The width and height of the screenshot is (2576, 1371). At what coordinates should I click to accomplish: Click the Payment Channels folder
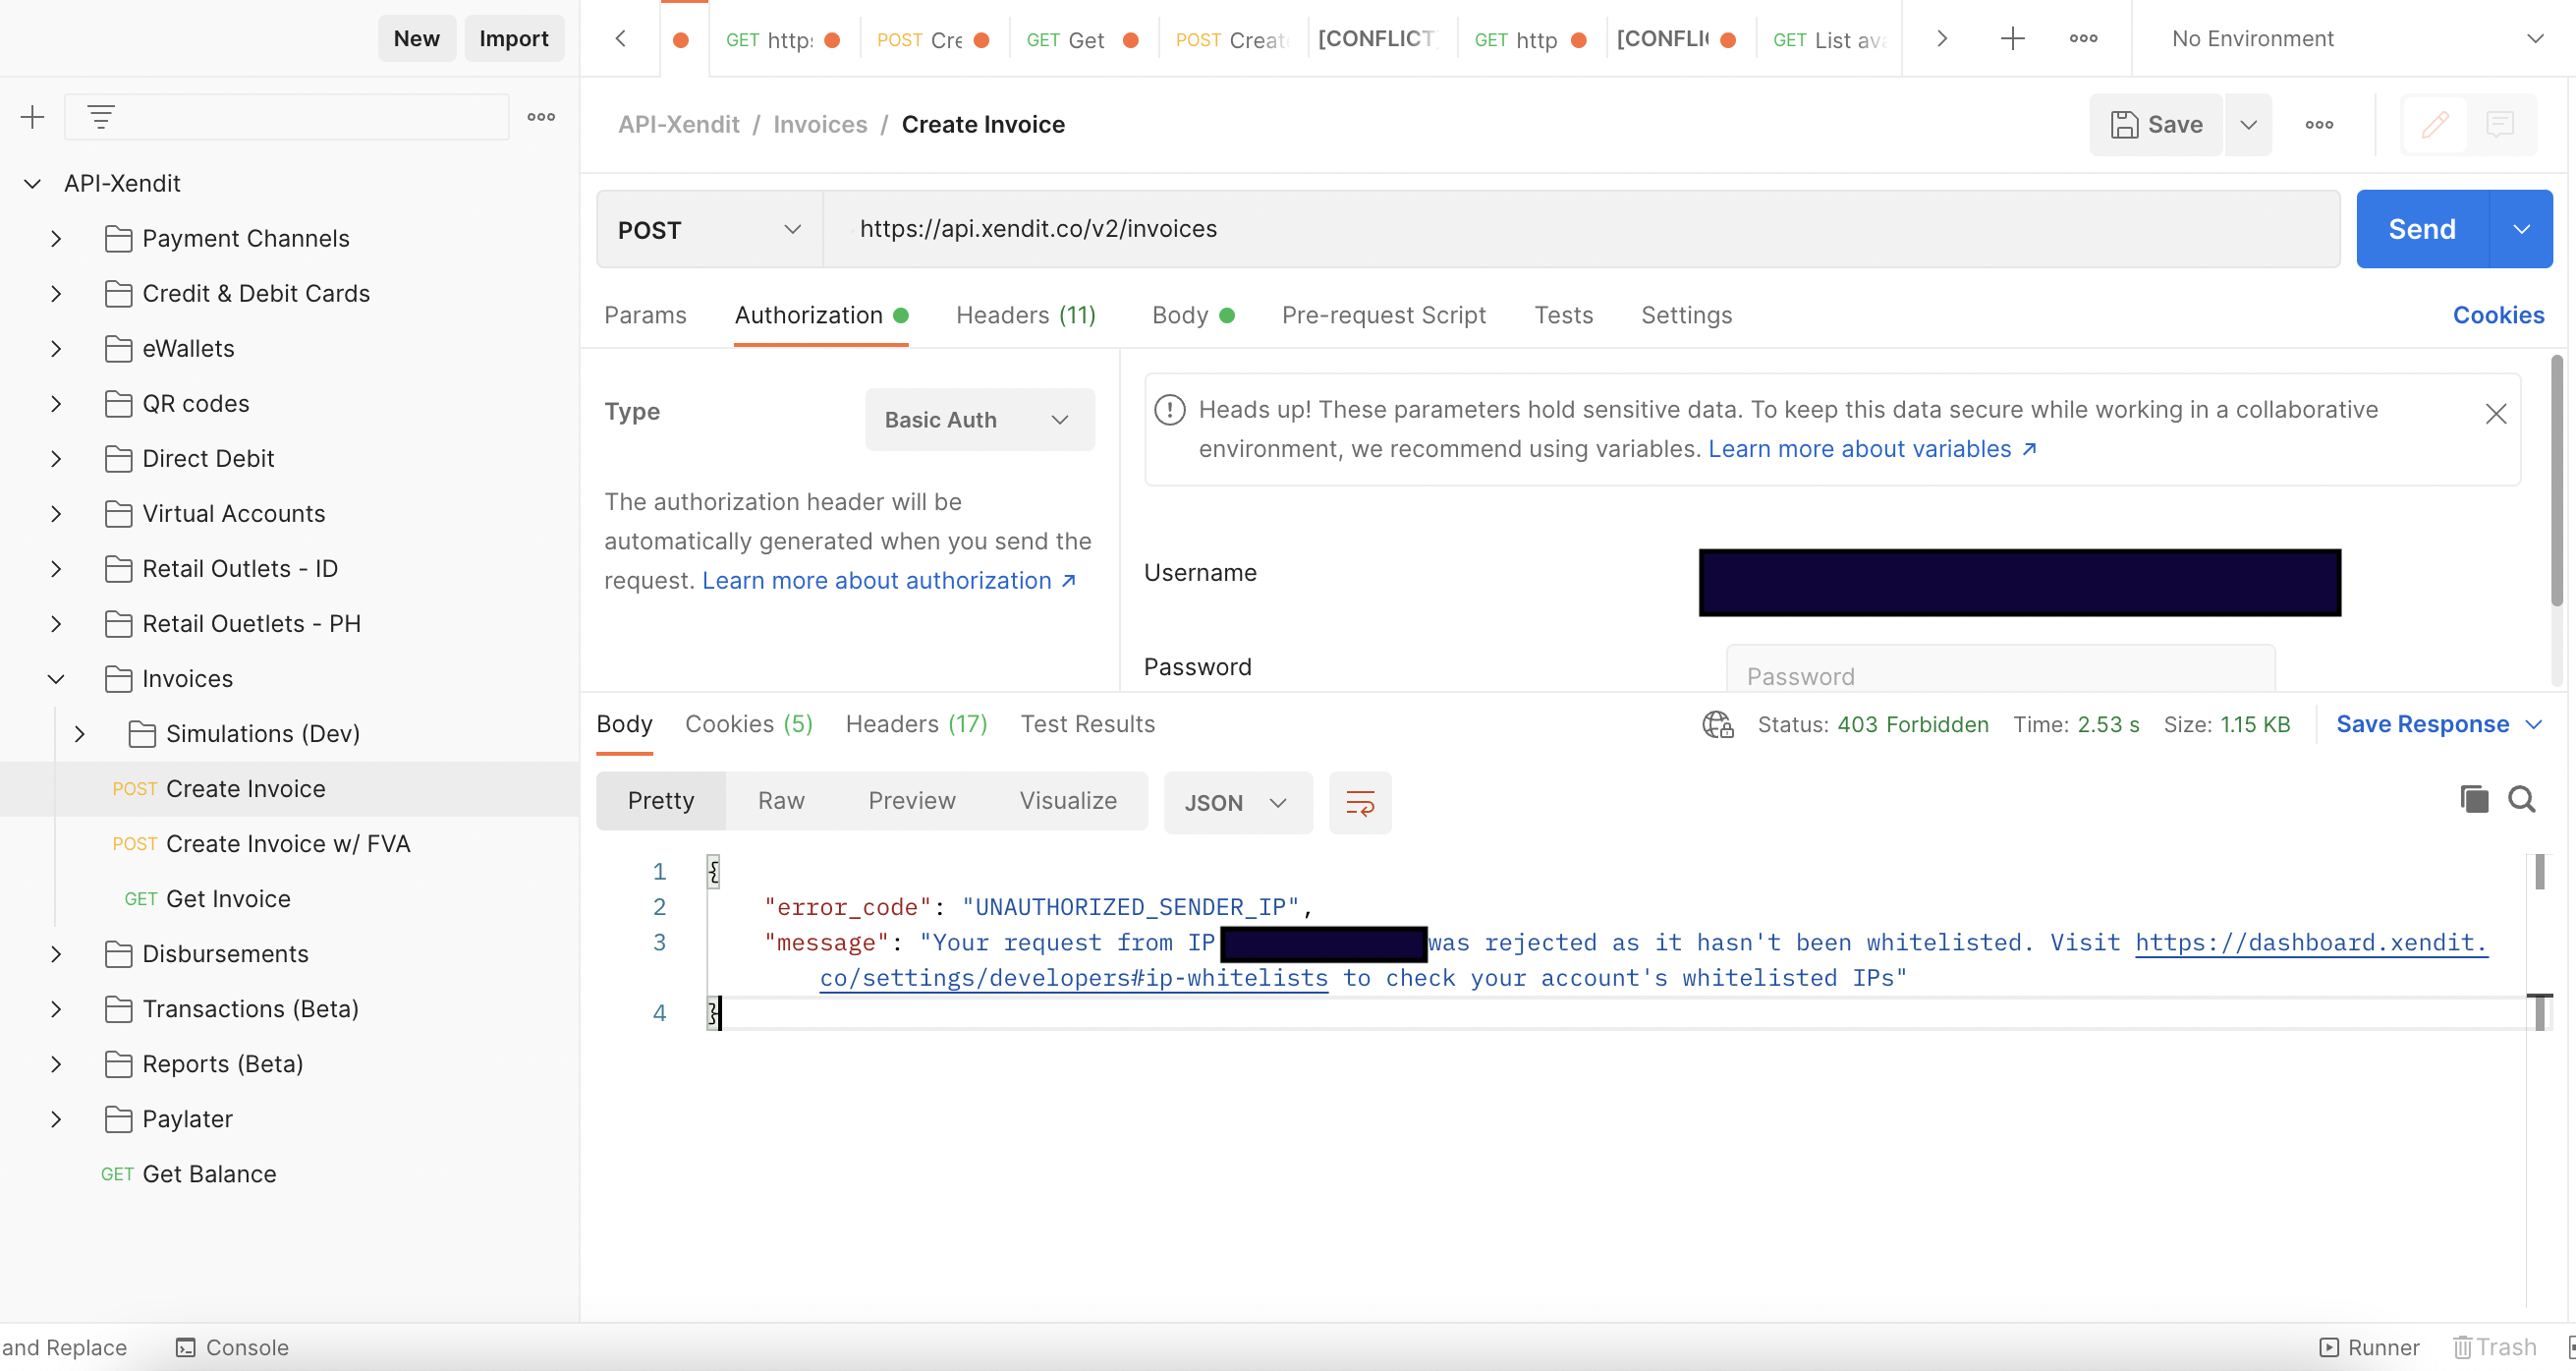[245, 238]
